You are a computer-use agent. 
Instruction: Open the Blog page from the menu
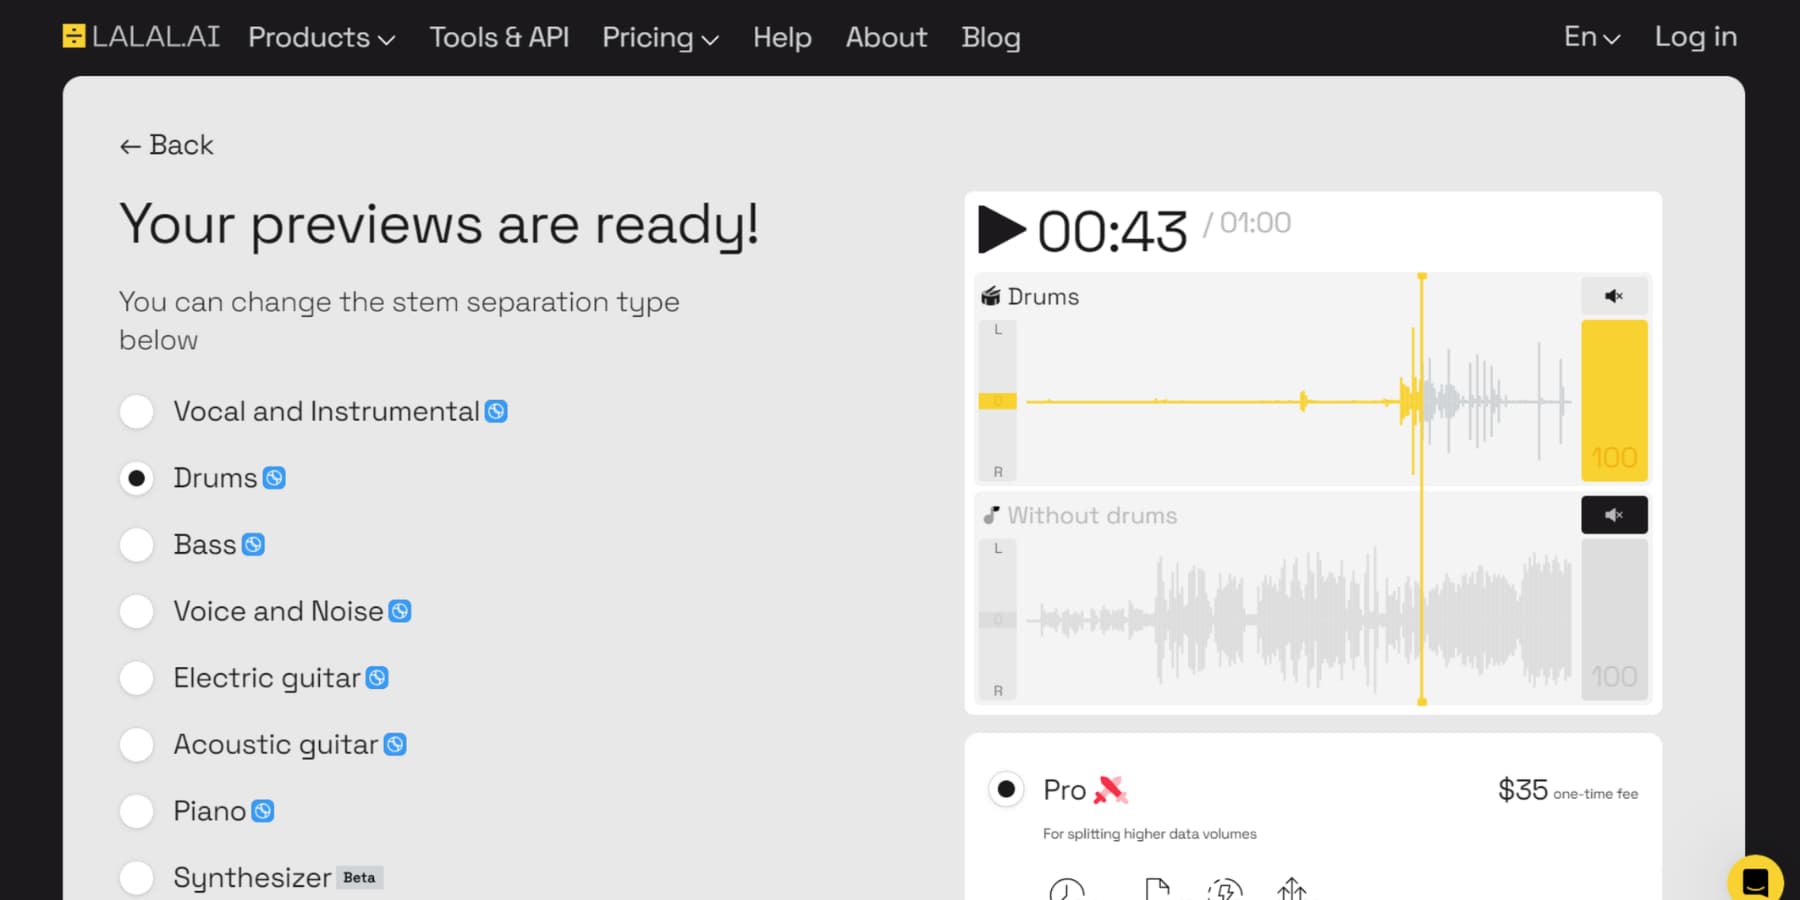coord(990,37)
